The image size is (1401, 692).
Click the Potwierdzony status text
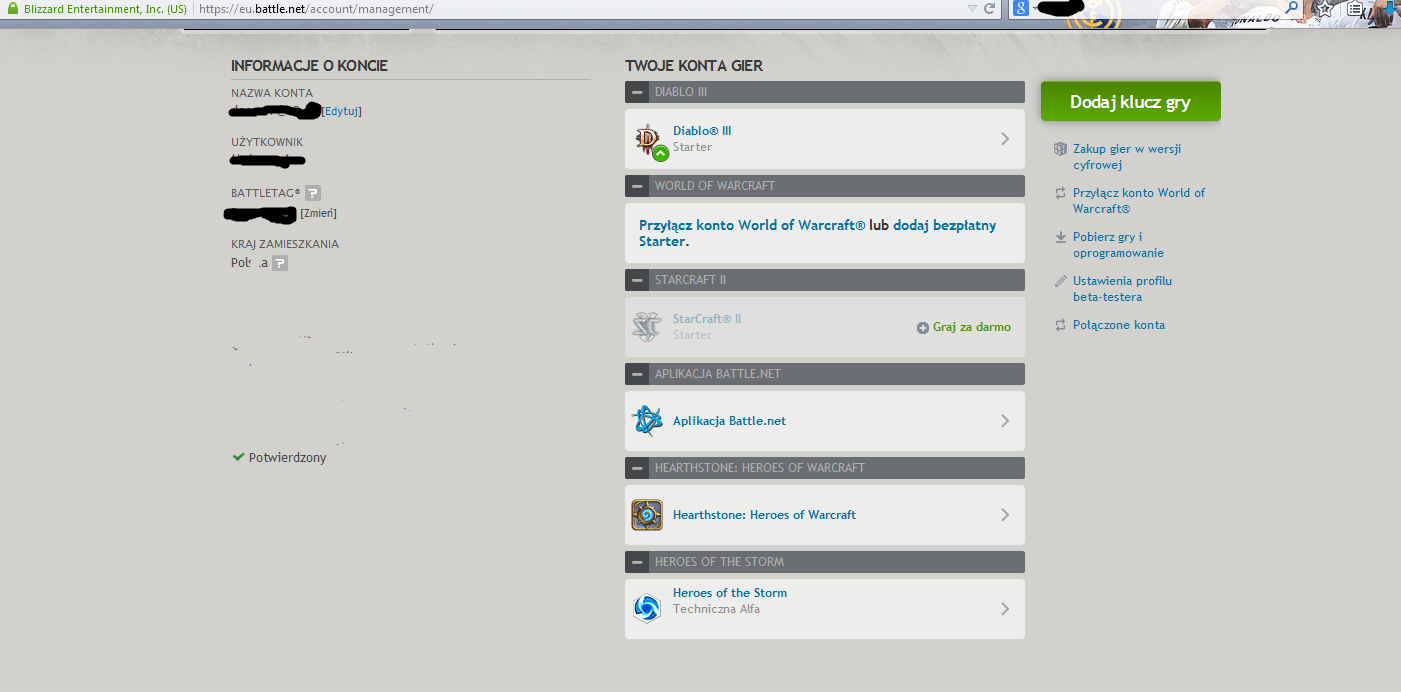287,457
